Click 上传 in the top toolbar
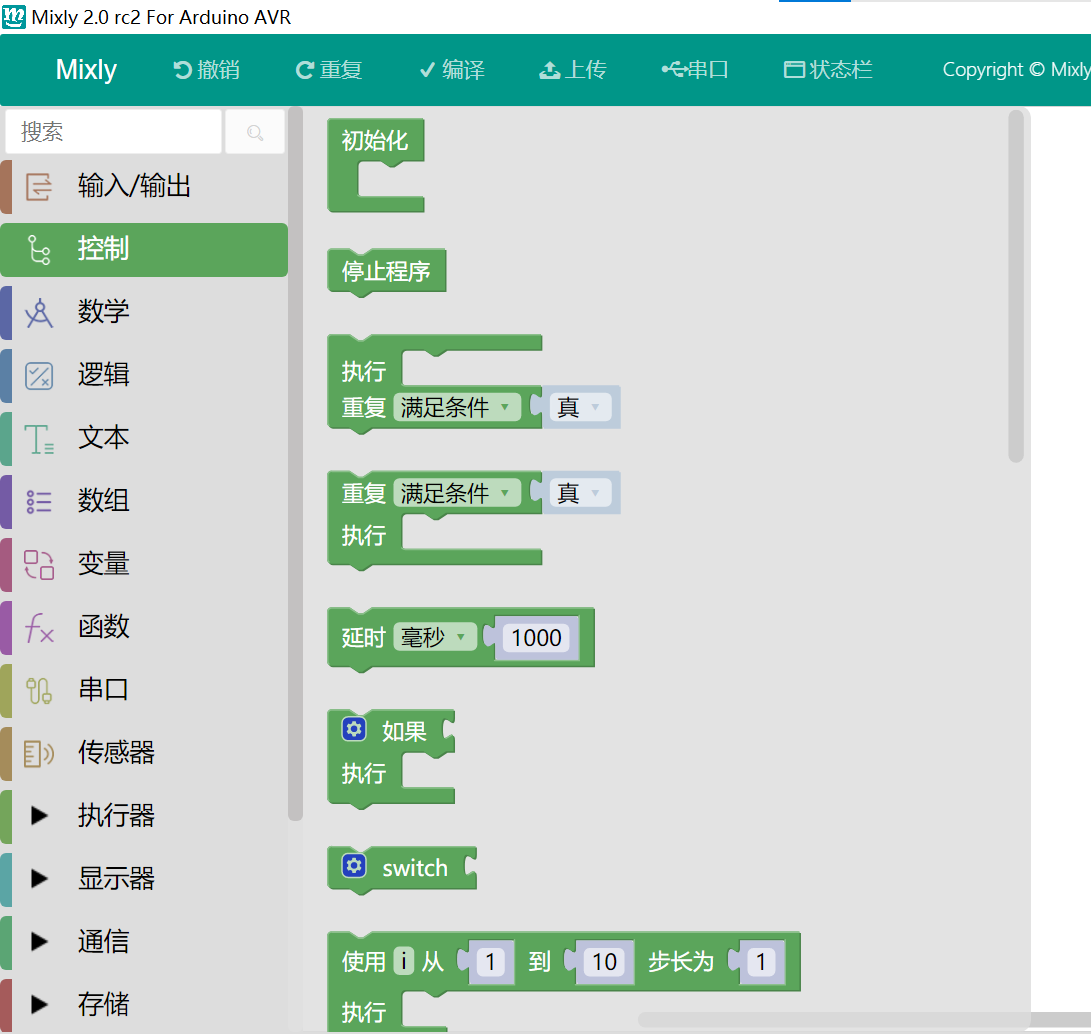 (x=573, y=70)
